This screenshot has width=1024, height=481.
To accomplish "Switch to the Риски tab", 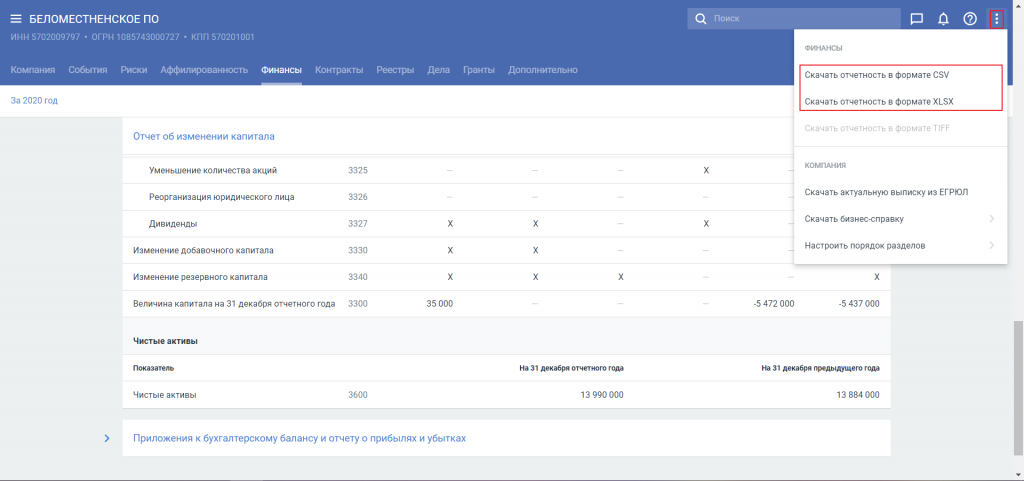I will click(x=134, y=70).
